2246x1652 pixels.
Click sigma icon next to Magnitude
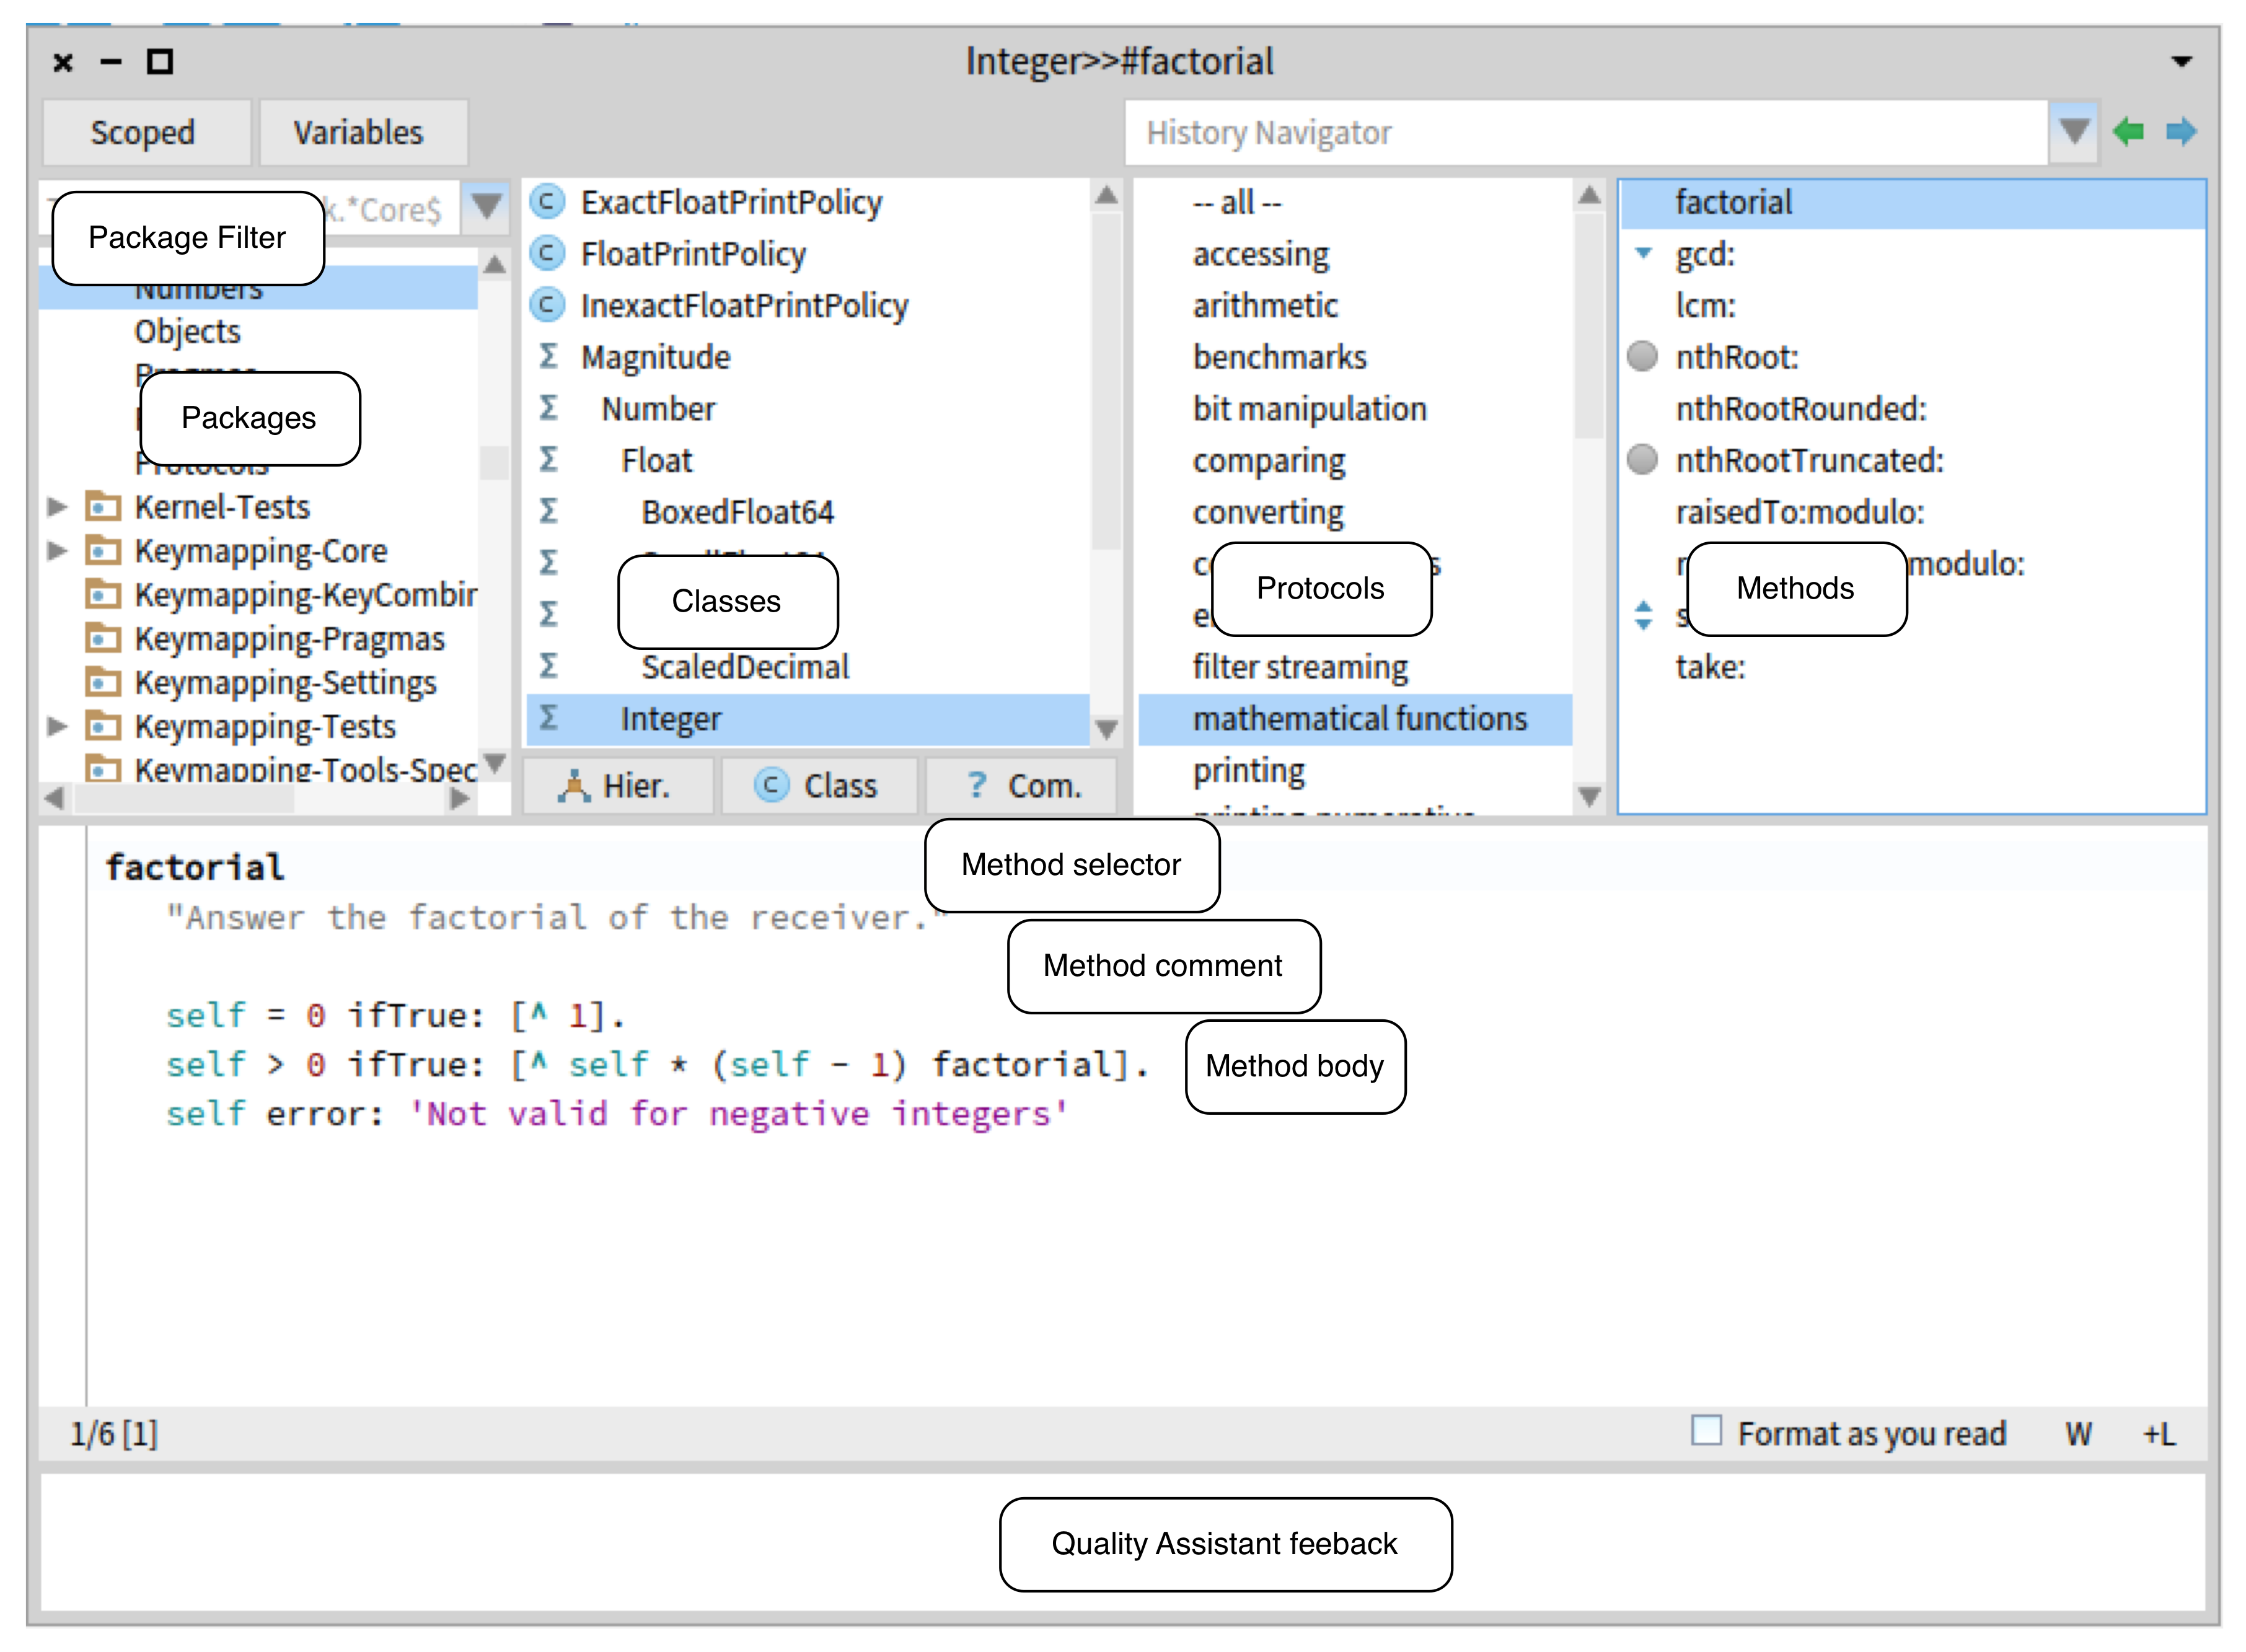pos(548,356)
